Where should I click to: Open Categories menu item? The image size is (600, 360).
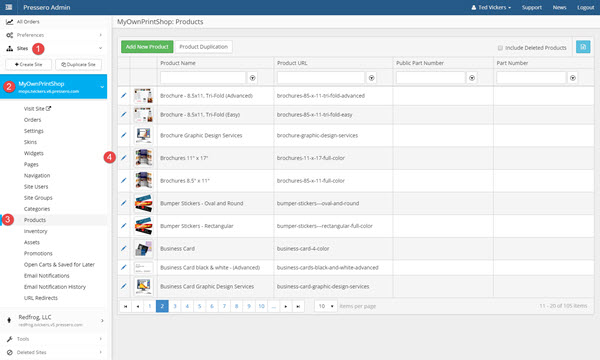[x=37, y=209]
